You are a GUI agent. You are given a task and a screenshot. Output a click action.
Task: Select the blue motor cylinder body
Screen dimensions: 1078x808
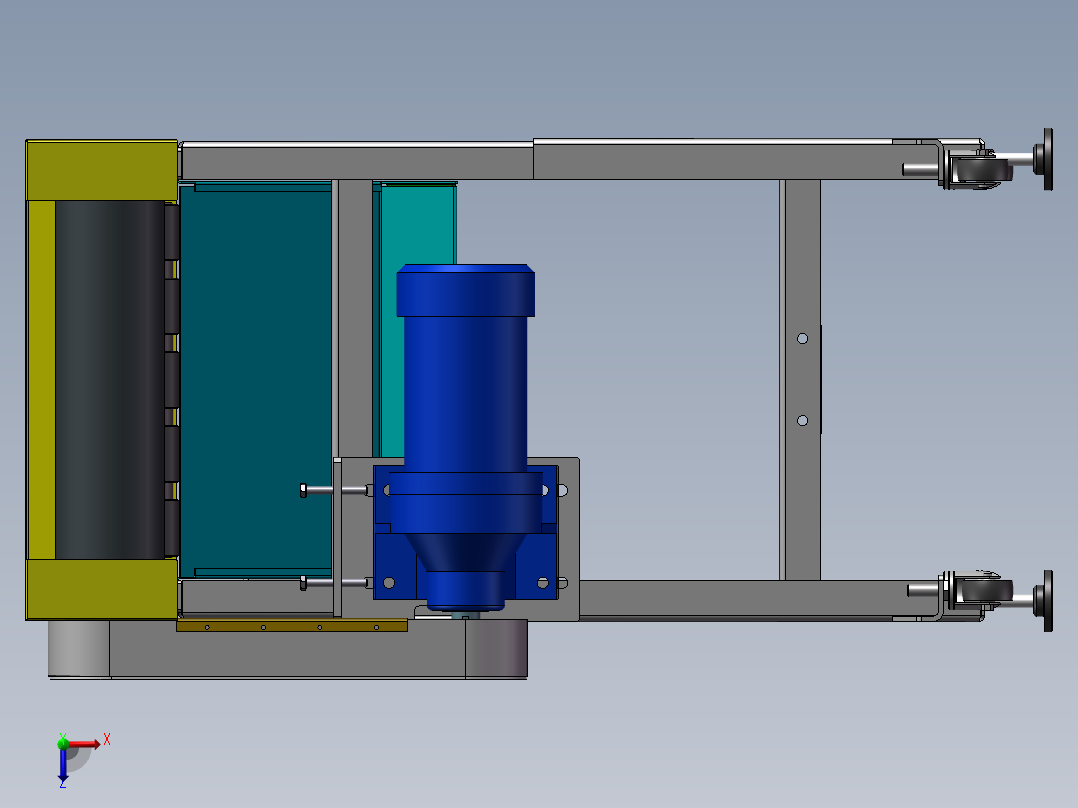[465, 393]
